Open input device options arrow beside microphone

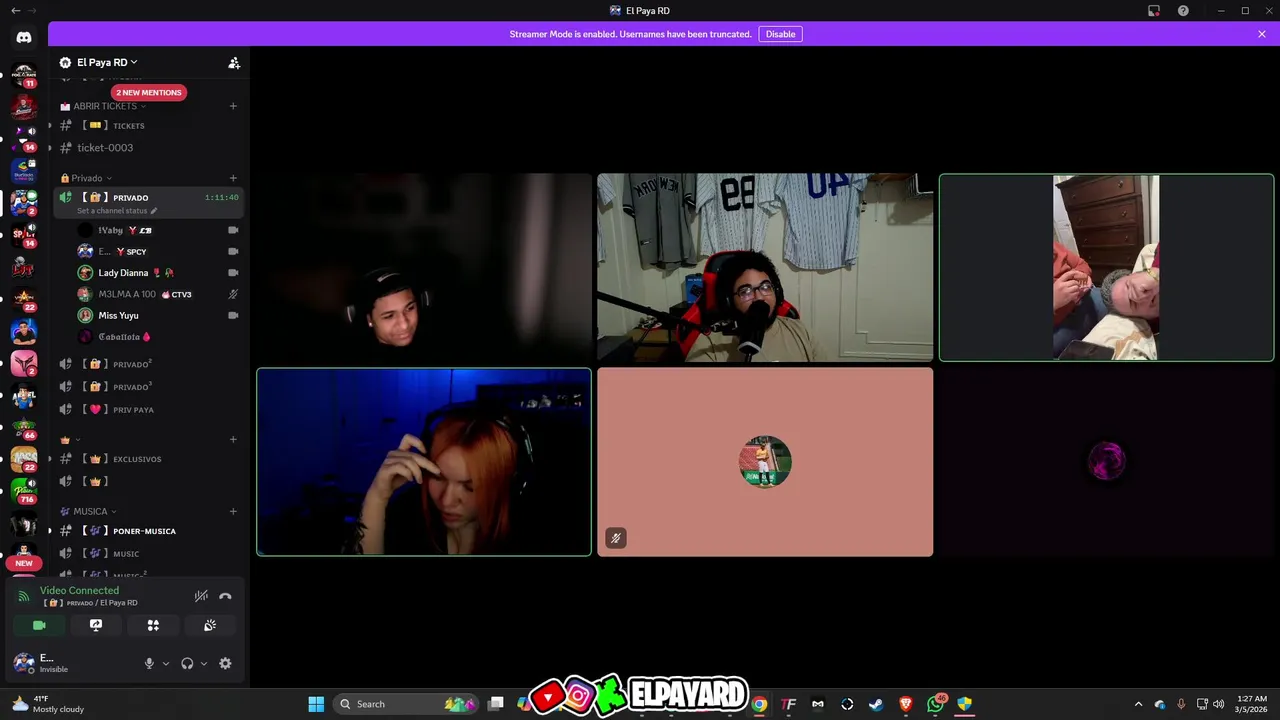(166, 663)
